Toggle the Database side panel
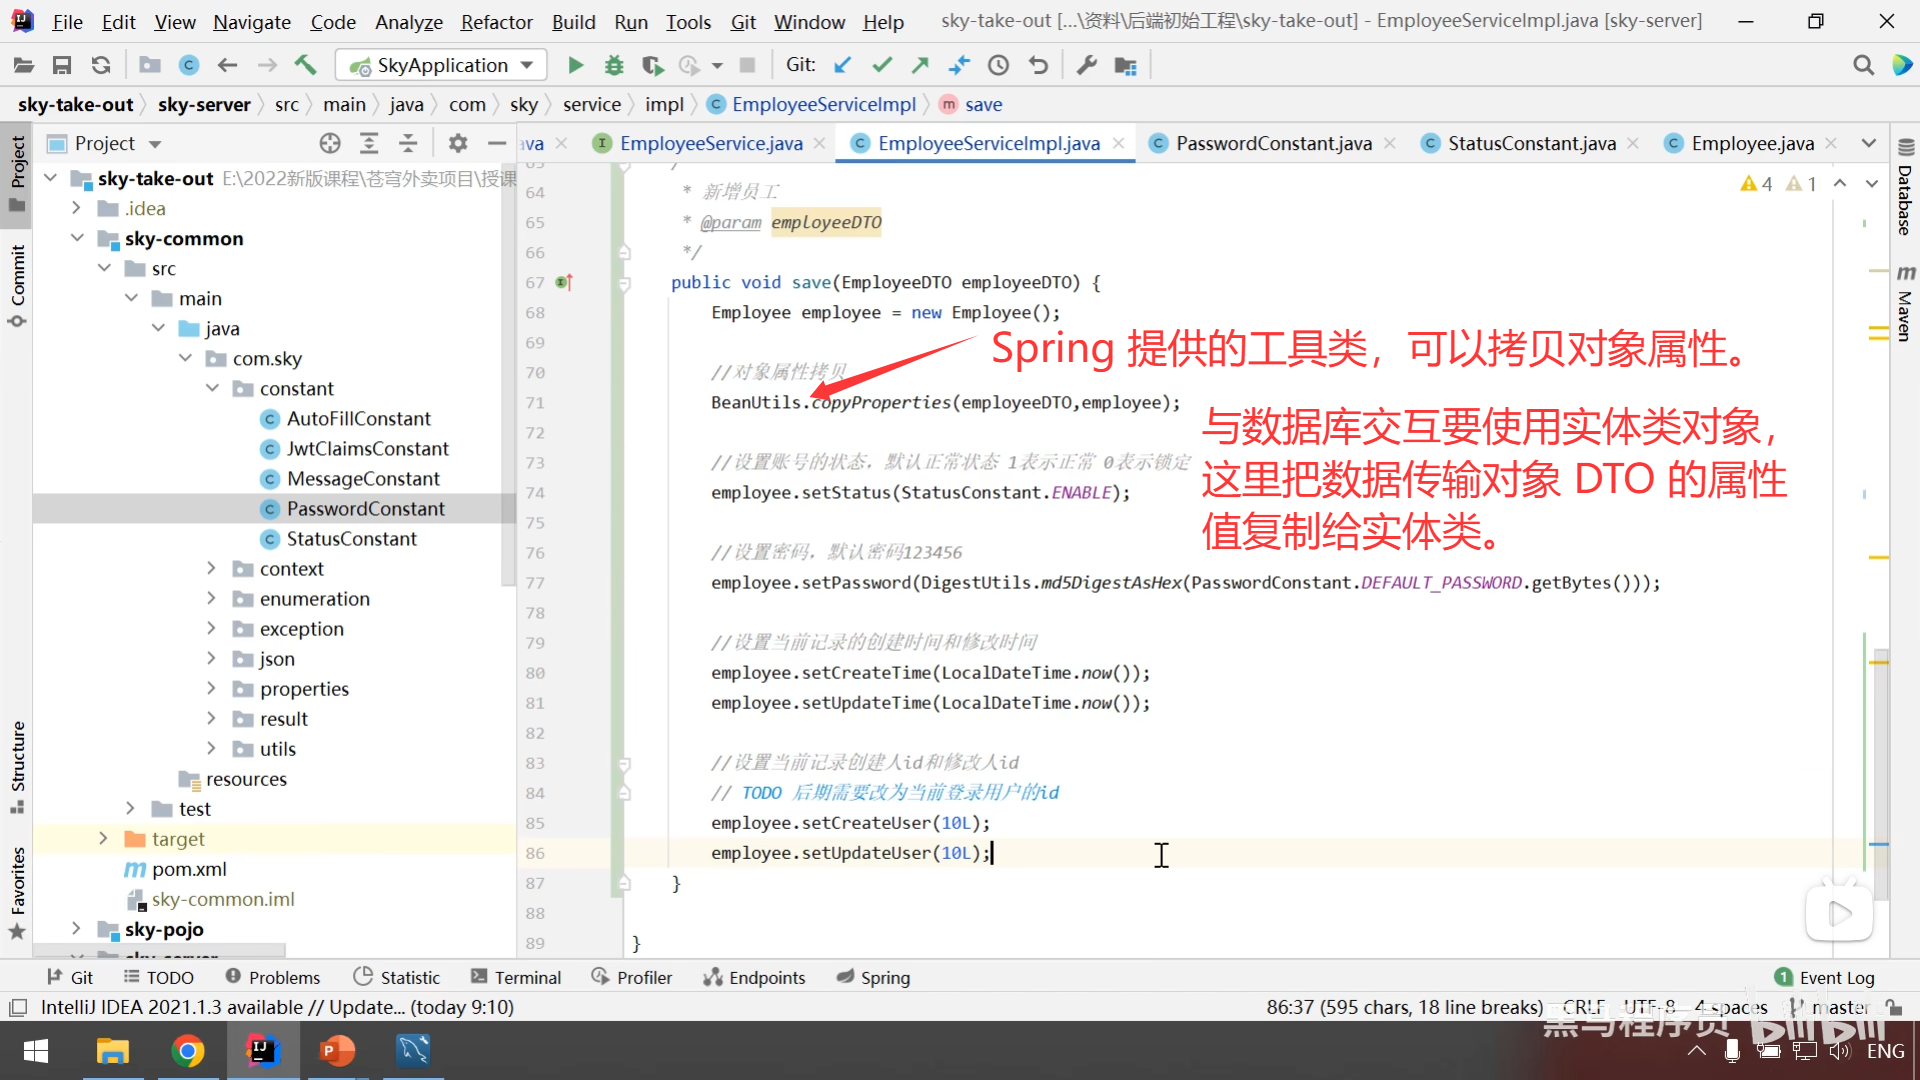 pyautogui.click(x=1905, y=190)
